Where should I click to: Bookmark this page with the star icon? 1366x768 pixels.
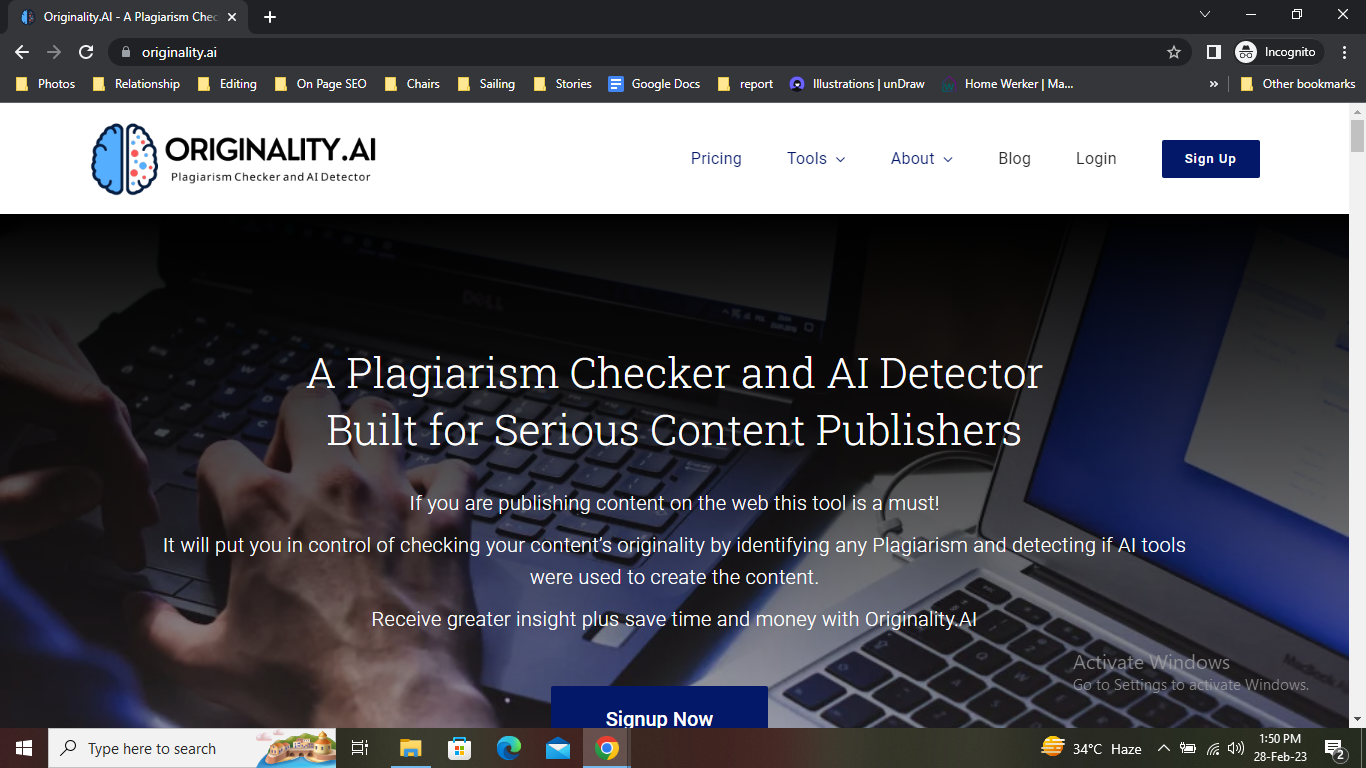click(x=1174, y=52)
